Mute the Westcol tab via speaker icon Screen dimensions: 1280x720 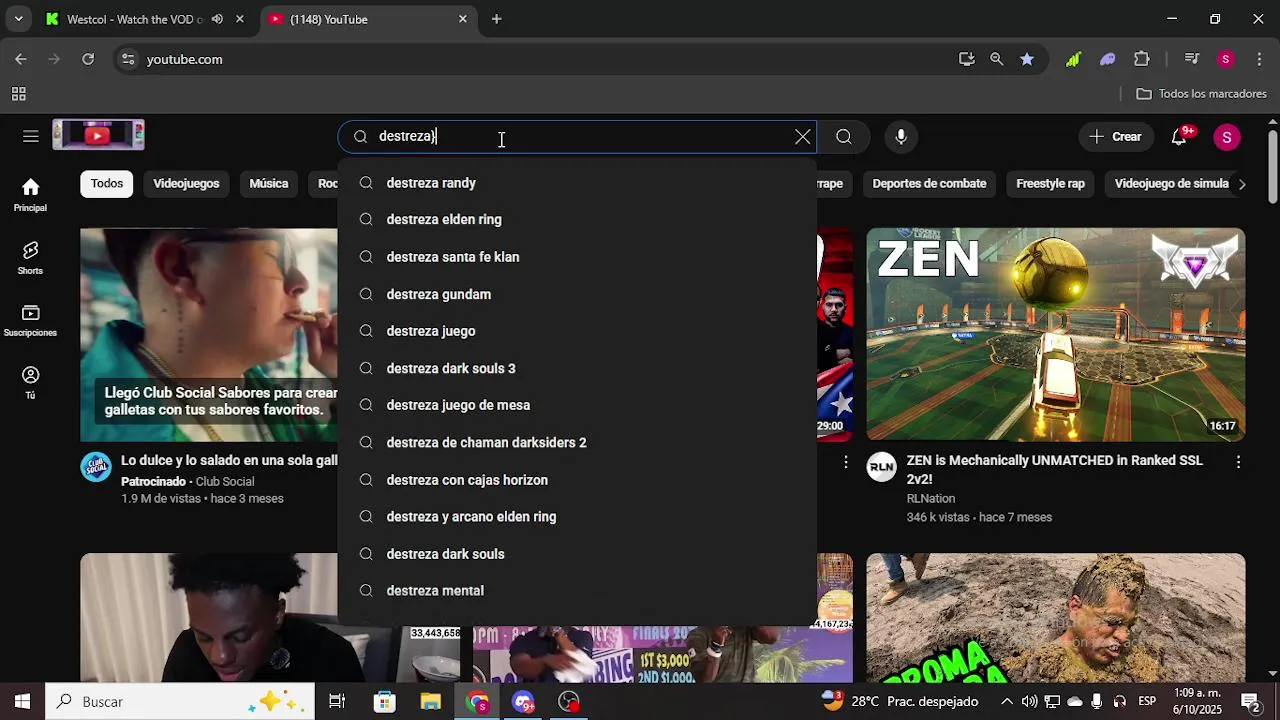(x=217, y=19)
